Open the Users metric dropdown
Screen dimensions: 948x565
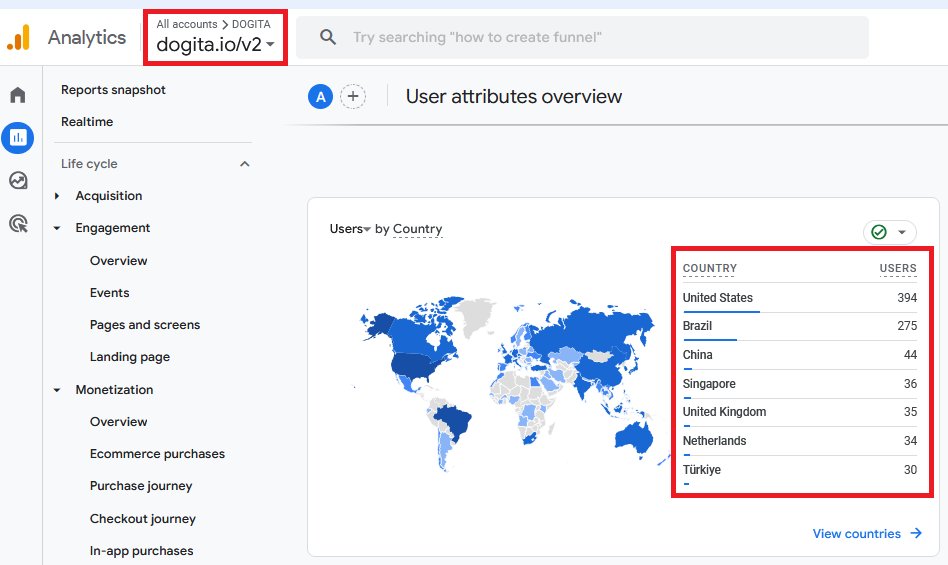[x=350, y=229]
